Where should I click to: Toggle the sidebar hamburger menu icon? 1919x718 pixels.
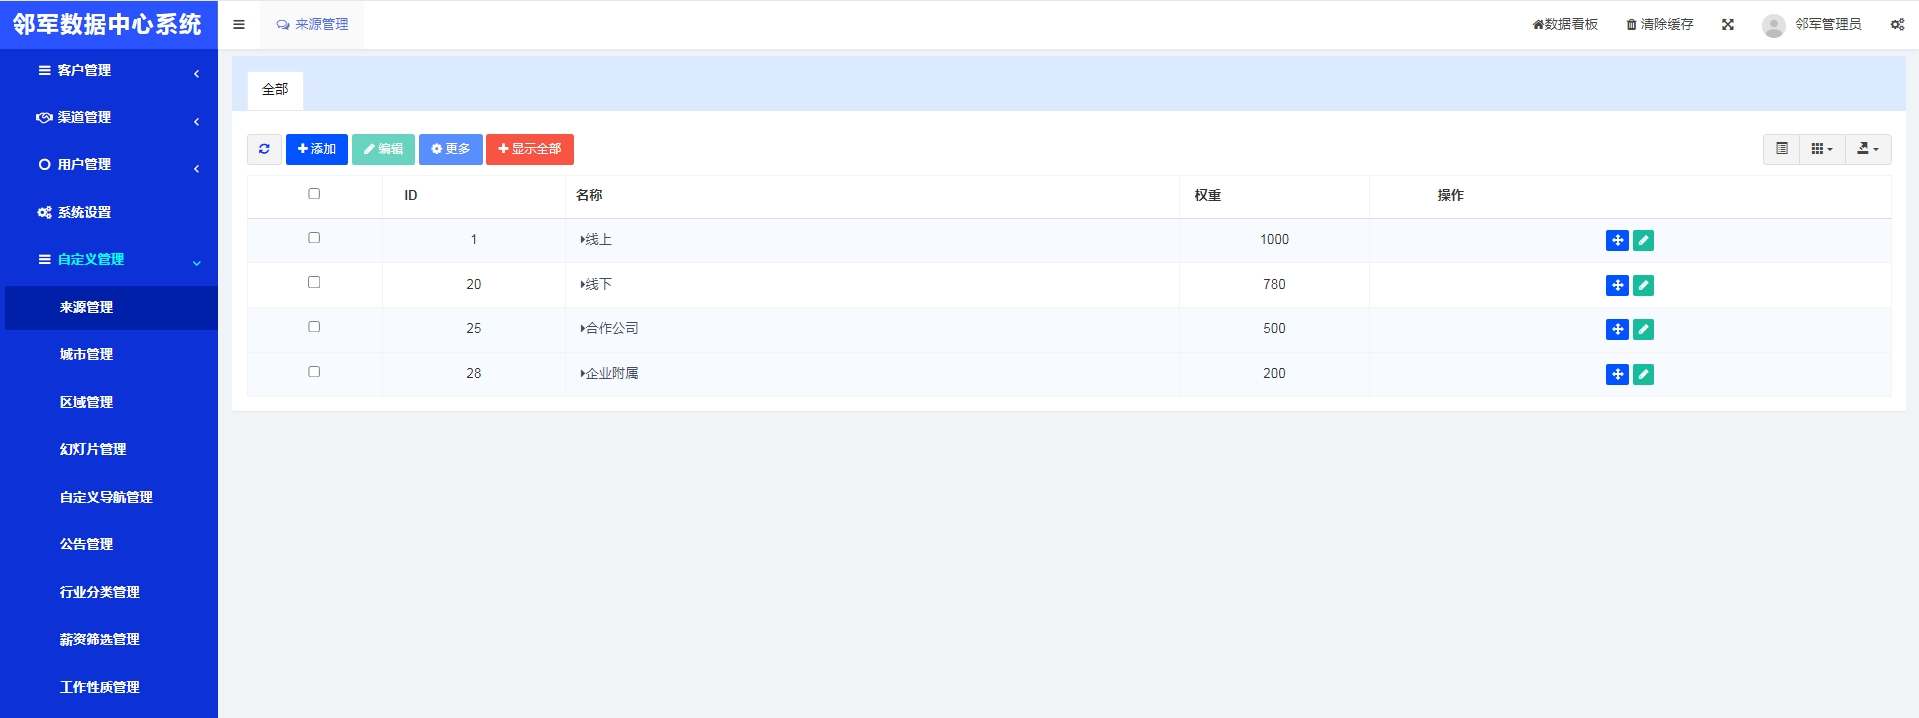click(x=239, y=25)
